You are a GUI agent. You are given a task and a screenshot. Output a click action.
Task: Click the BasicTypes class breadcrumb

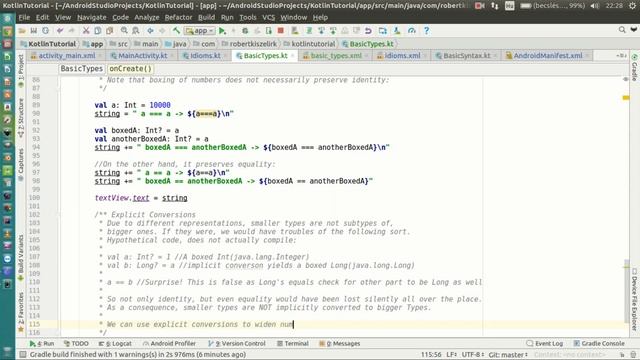point(82,69)
